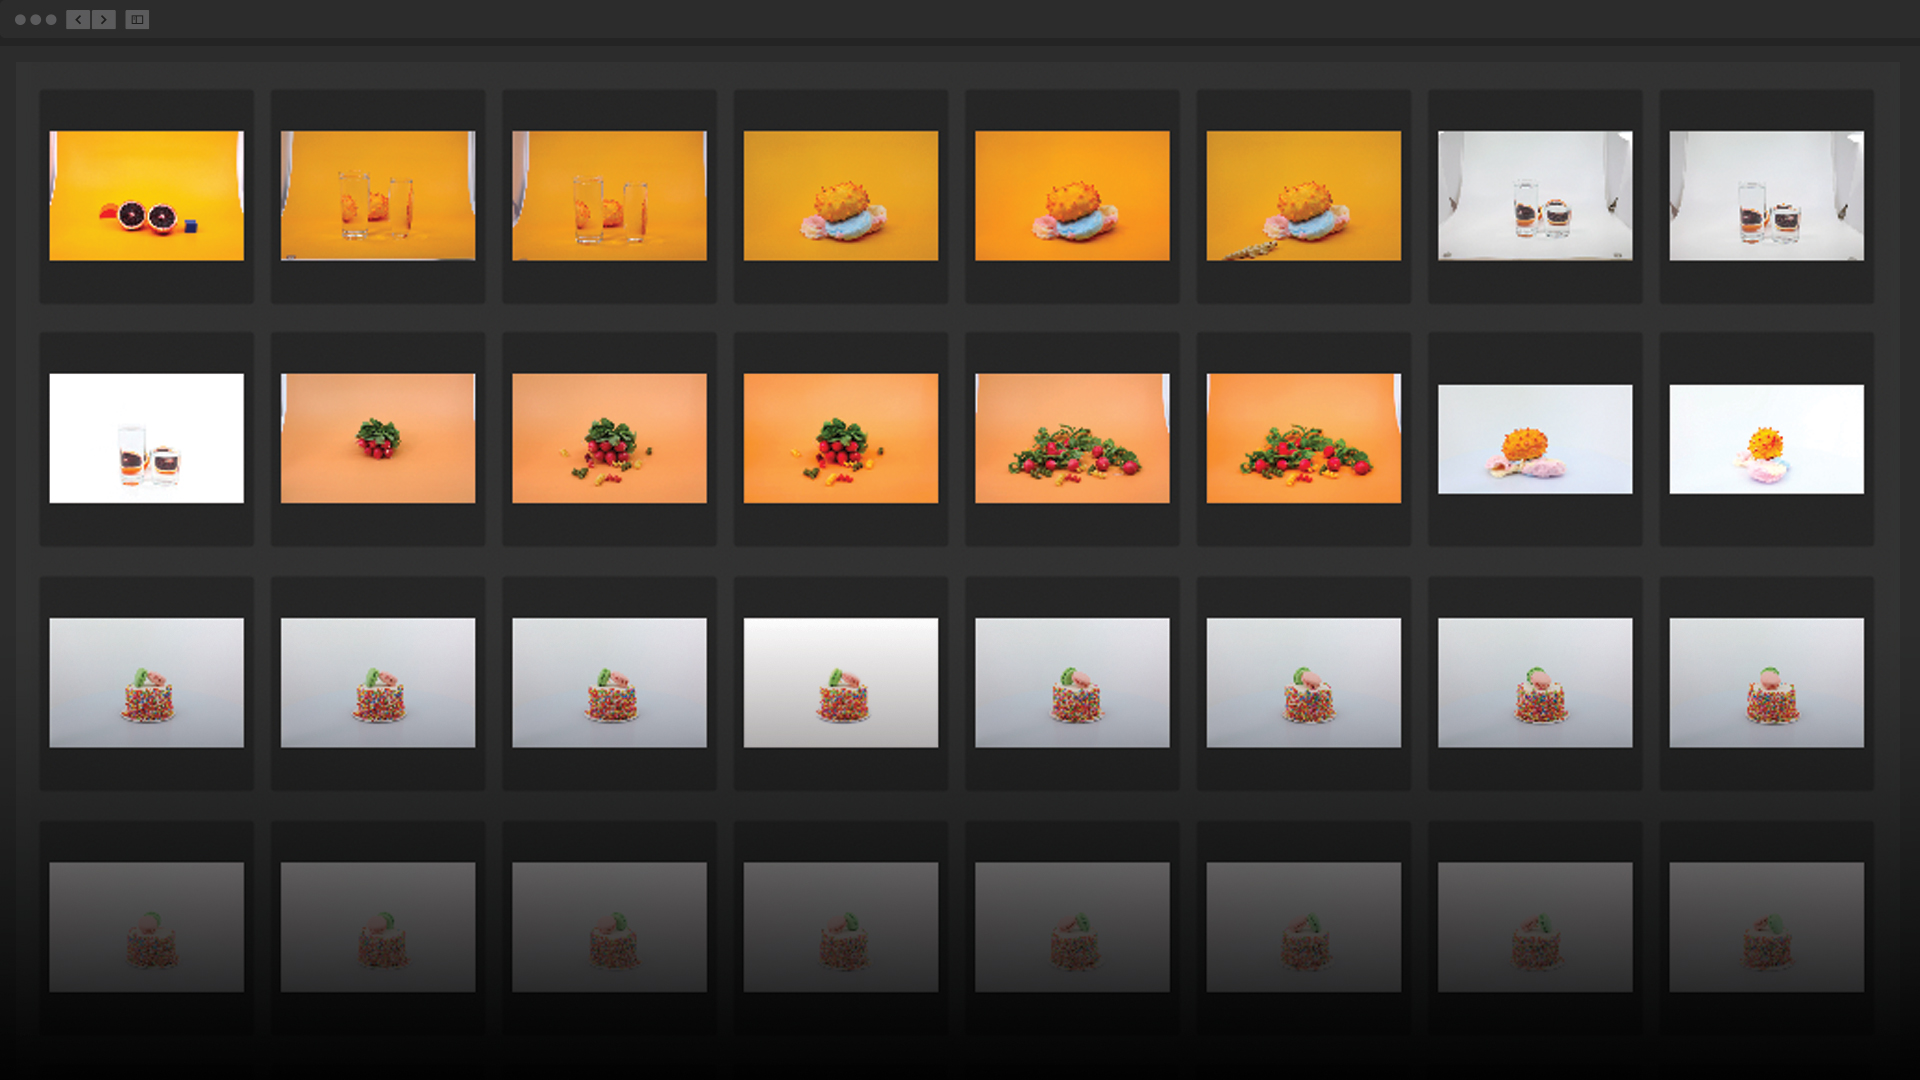Image resolution: width=1920 pixels, height=1080 pixels.
Task: Click the forward navigation arrow button
Action: coord(104,20)
